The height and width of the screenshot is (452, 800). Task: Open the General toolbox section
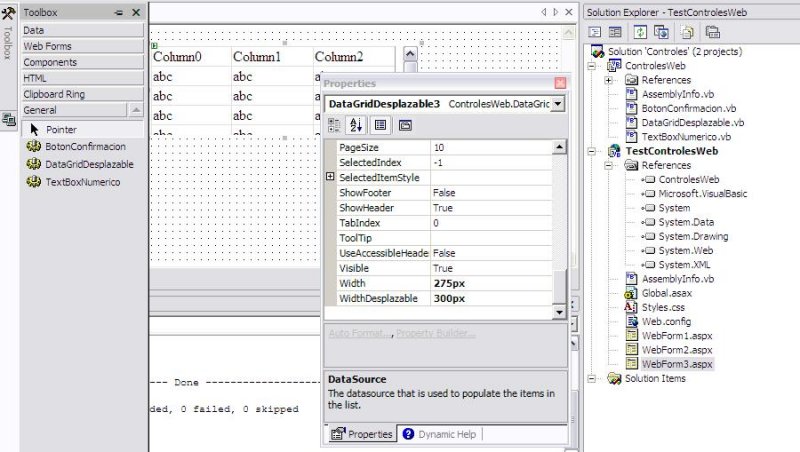coord(74,110)
